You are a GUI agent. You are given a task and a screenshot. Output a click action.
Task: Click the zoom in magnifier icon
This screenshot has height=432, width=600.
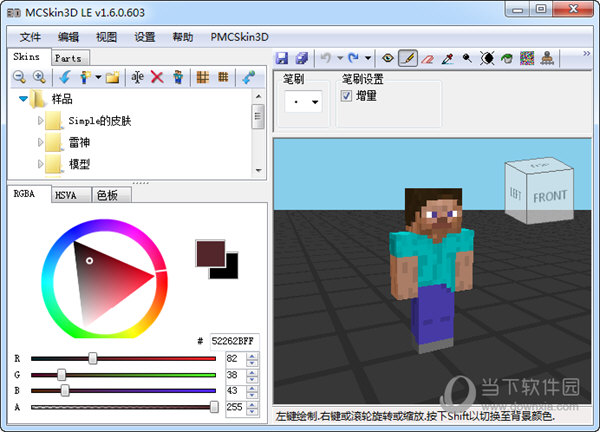pos(39,77)
